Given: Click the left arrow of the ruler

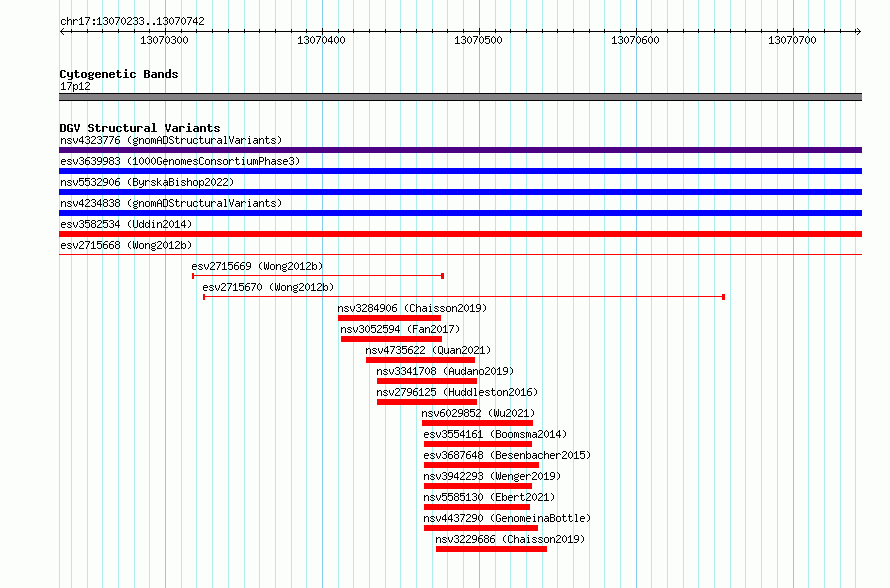Looking at the screenshot, I should (x=62, y=31).
